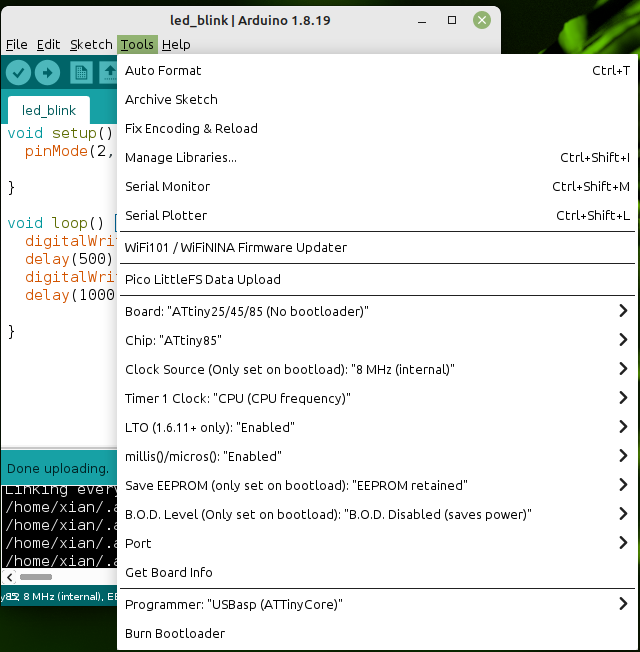Viewport: 640px width, 652px height.
Task: Choose Auto Format from Tools menu
Action: 377,71
